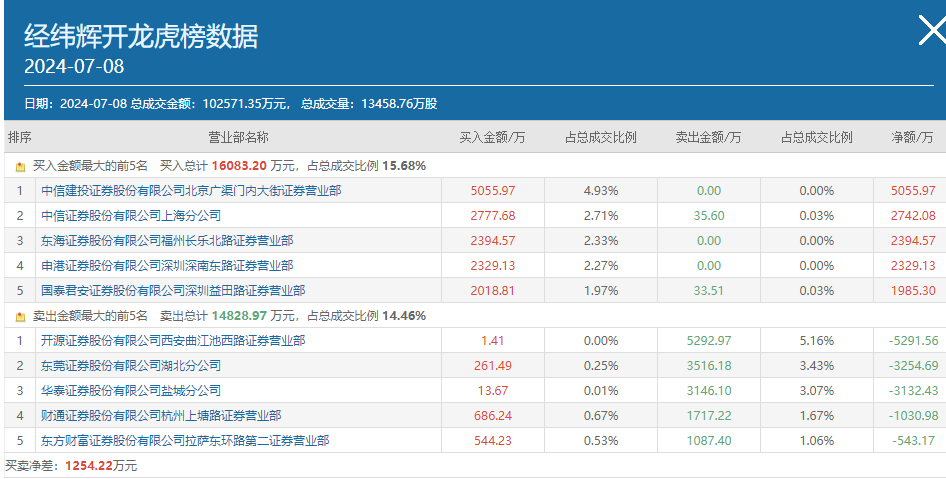Open 东方财富证券拉萨东环路第二证券营业部 link
The height and width of the screenshot is (479, 946).
185,441
